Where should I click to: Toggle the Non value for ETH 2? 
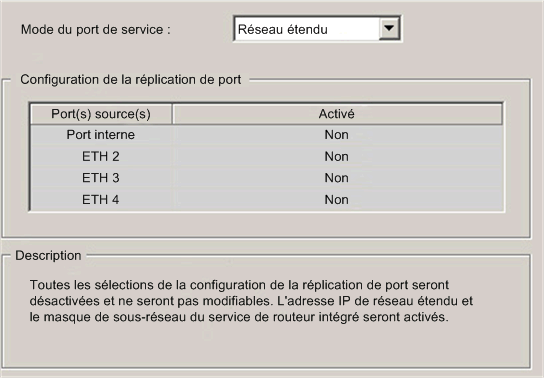[x=337, y=156]
